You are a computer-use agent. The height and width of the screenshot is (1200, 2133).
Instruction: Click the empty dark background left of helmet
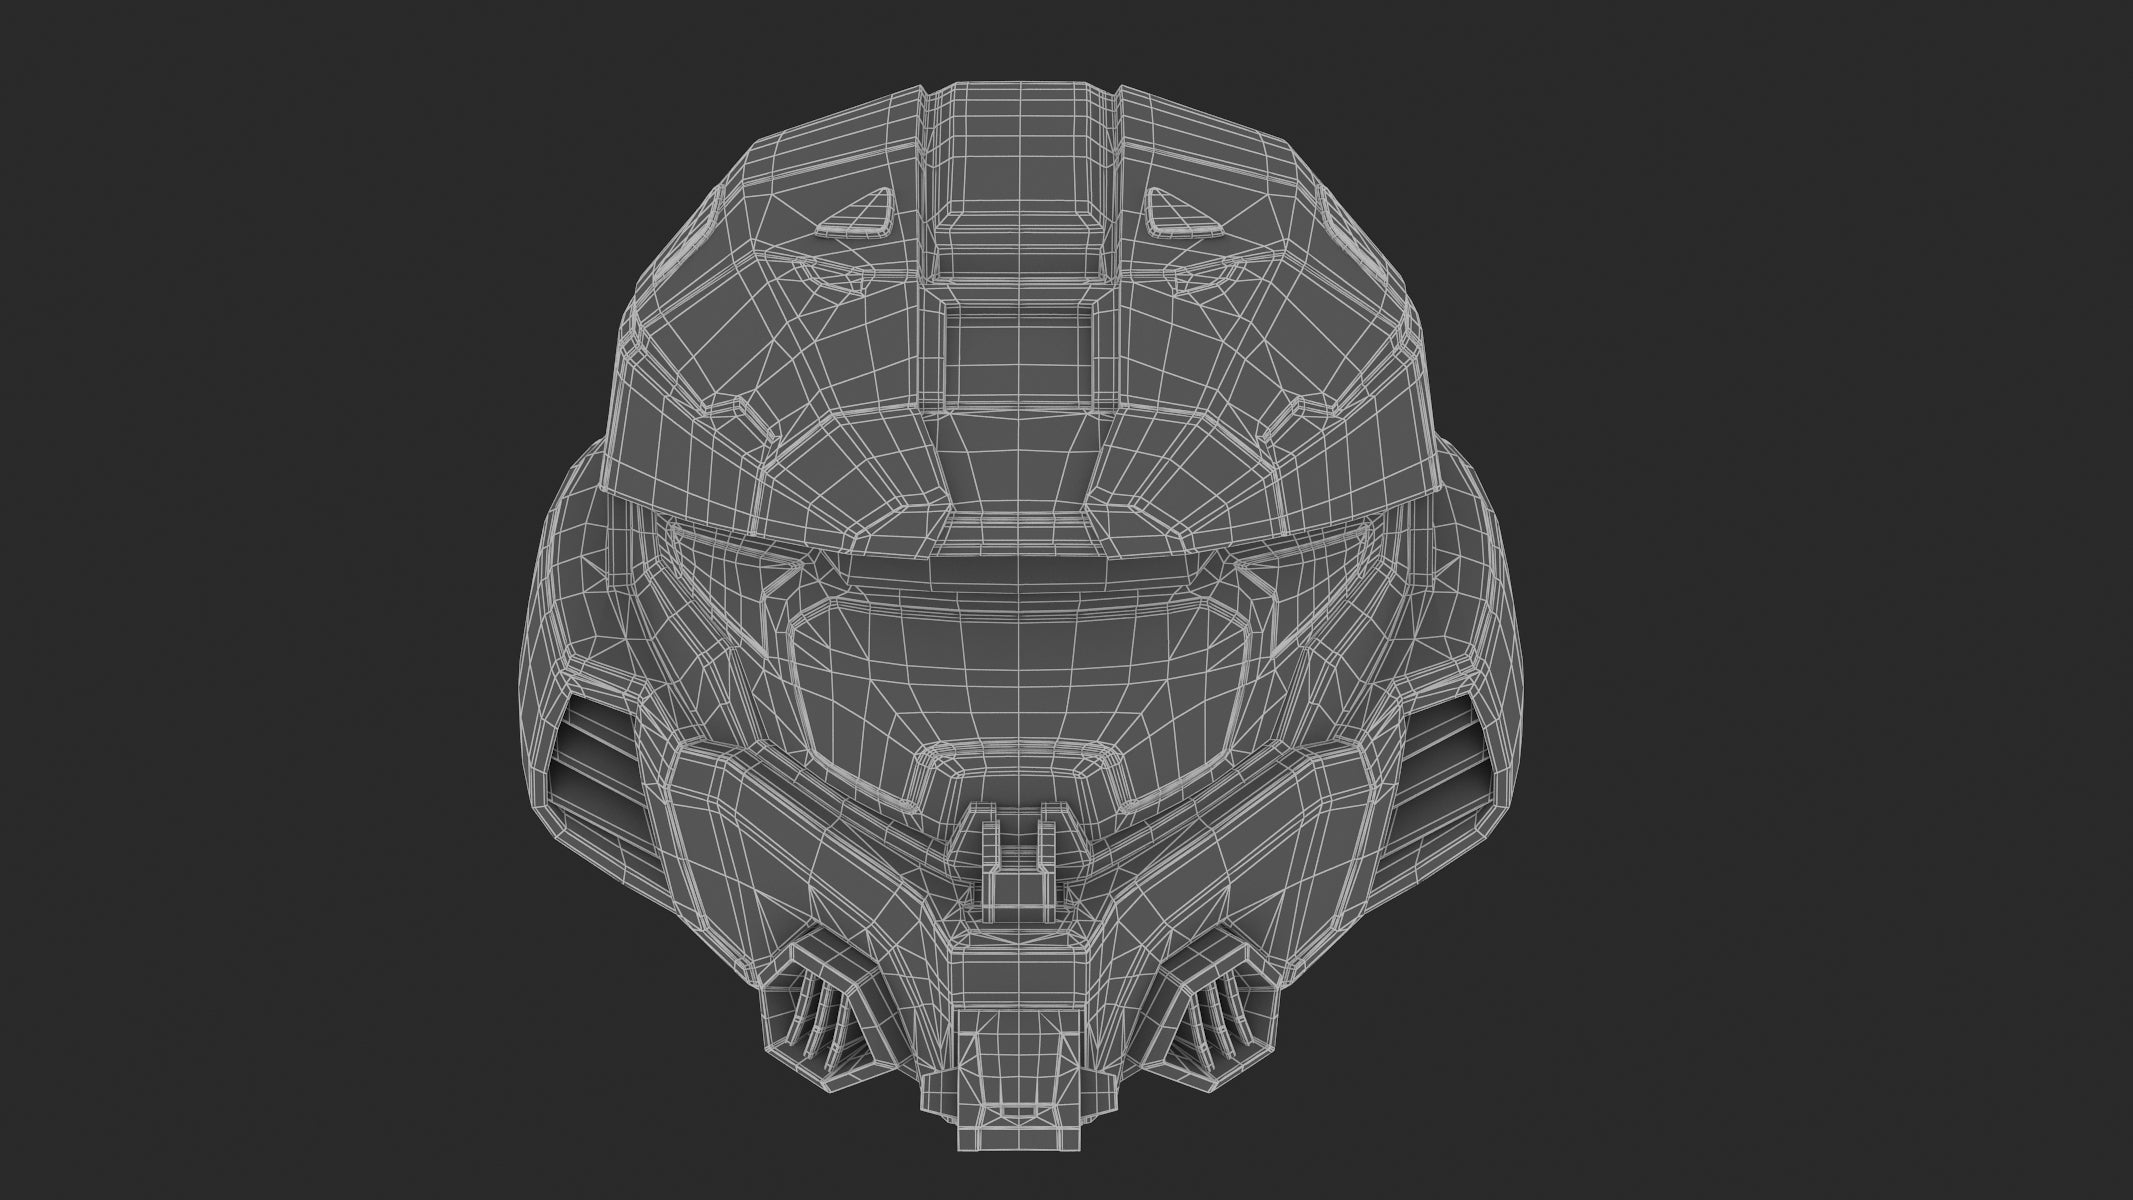(x=250, y=600)
